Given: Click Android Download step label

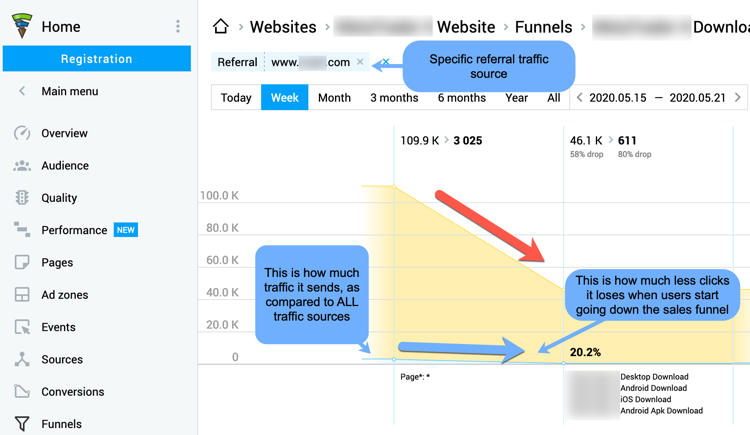Looking at the screenshot, I should point(653,388).
